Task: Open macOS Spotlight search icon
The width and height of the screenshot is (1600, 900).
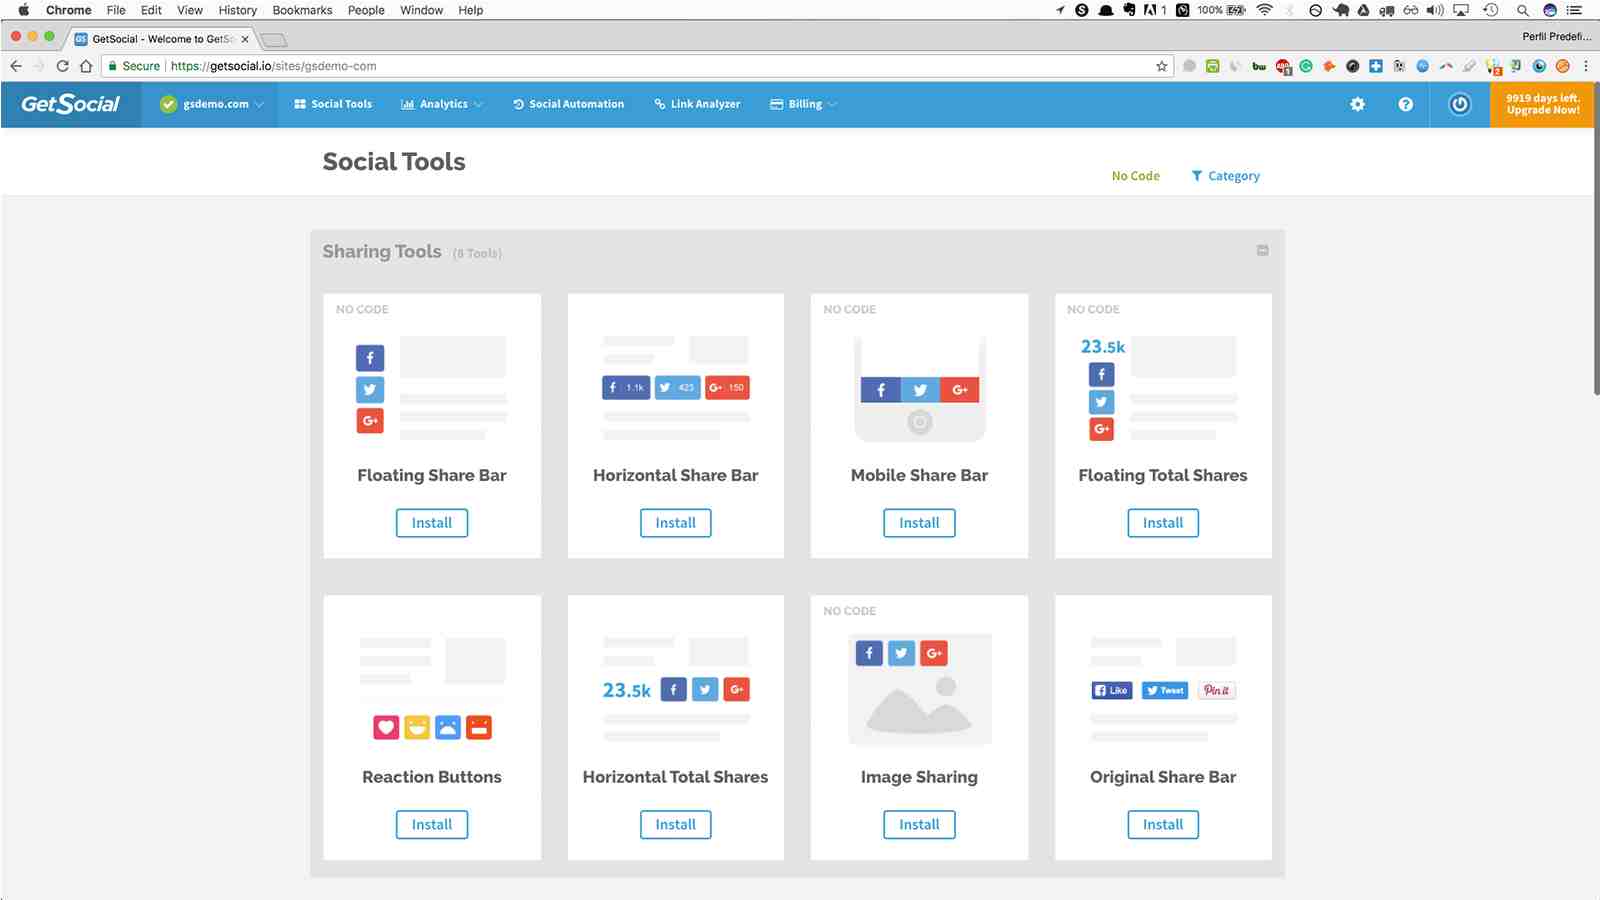Action: click(1522, 10)
